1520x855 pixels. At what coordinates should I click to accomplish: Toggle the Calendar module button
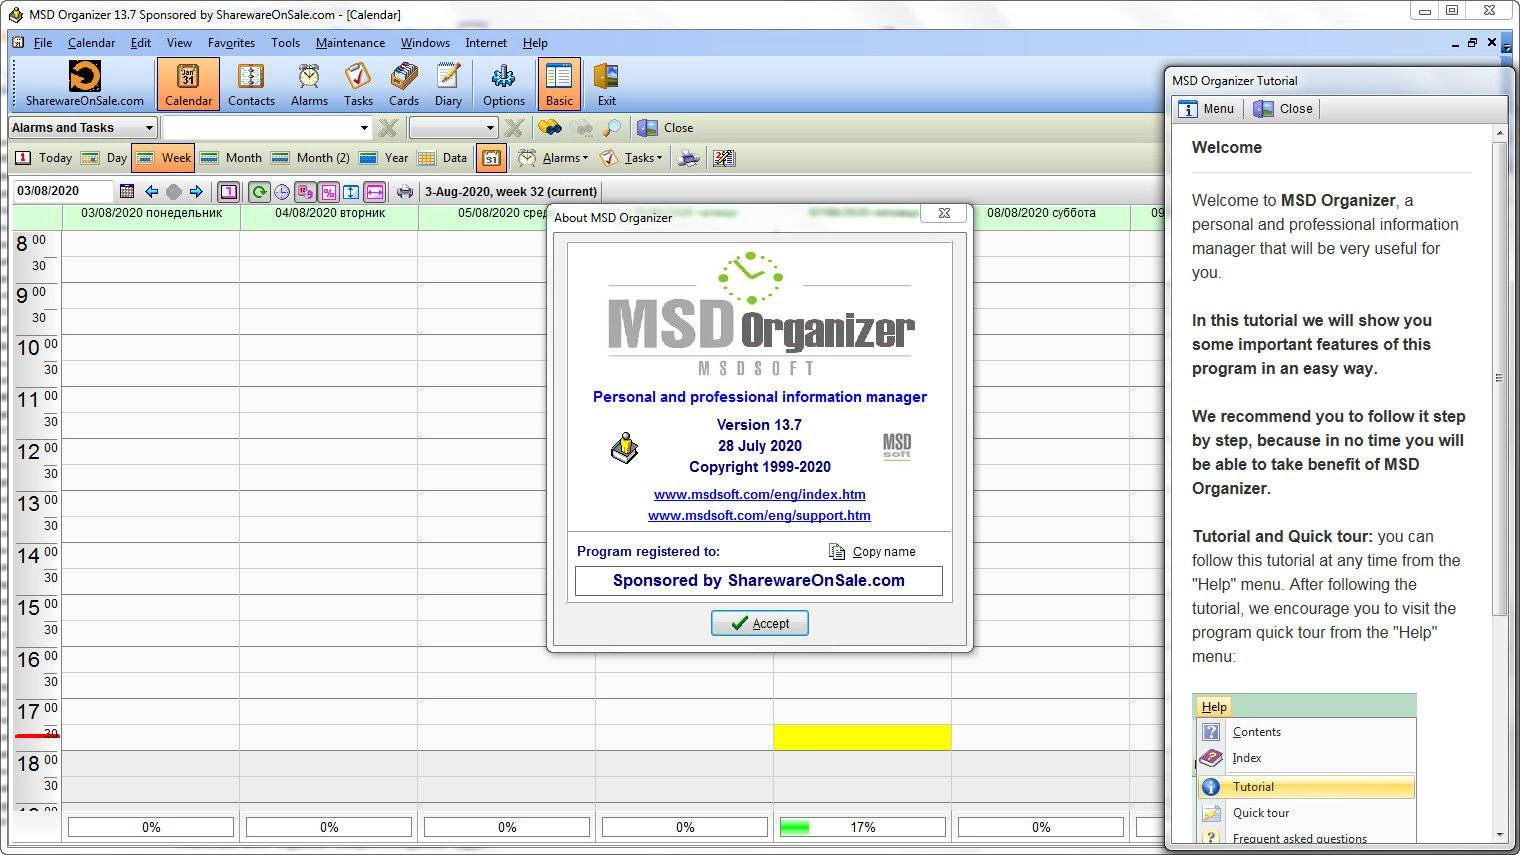[188, 84]
